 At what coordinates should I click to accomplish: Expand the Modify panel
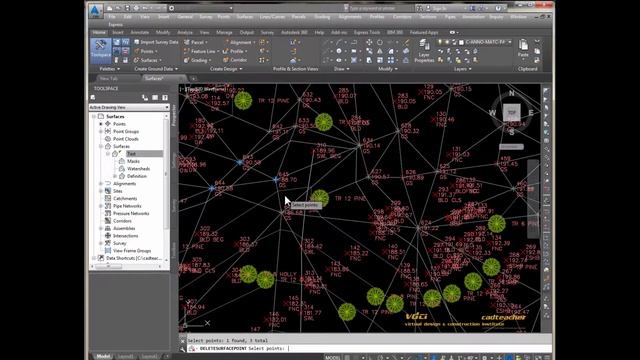coord(387,69)
